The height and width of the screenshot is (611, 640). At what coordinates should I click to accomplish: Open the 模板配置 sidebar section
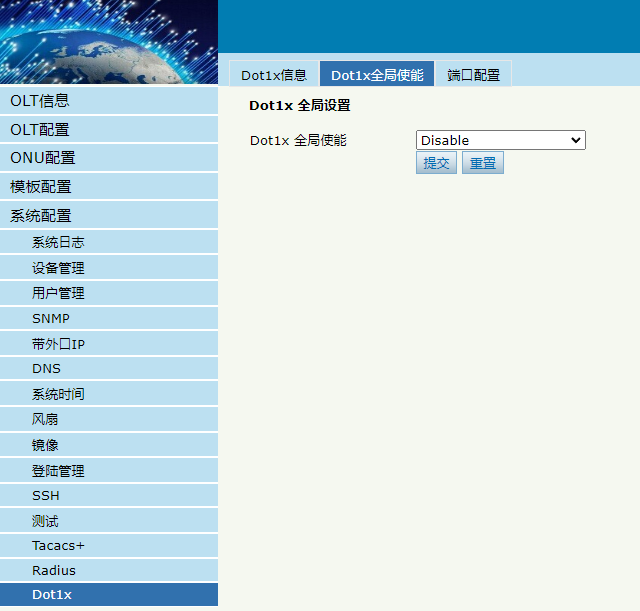(109, 187)
